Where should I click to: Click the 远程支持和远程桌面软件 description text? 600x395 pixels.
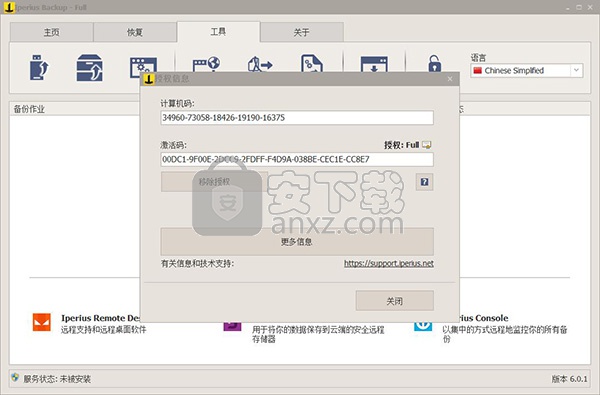[x=103, y=329]
